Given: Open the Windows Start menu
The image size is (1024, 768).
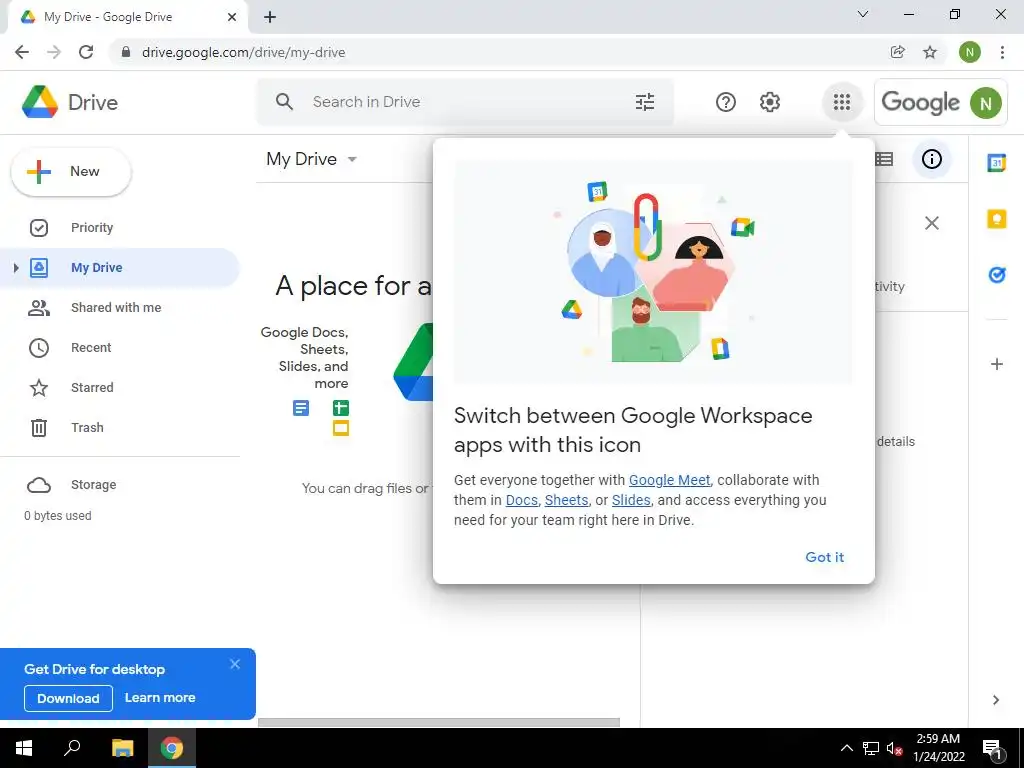Looking at the screenshot, I should (x=24, y=748).
